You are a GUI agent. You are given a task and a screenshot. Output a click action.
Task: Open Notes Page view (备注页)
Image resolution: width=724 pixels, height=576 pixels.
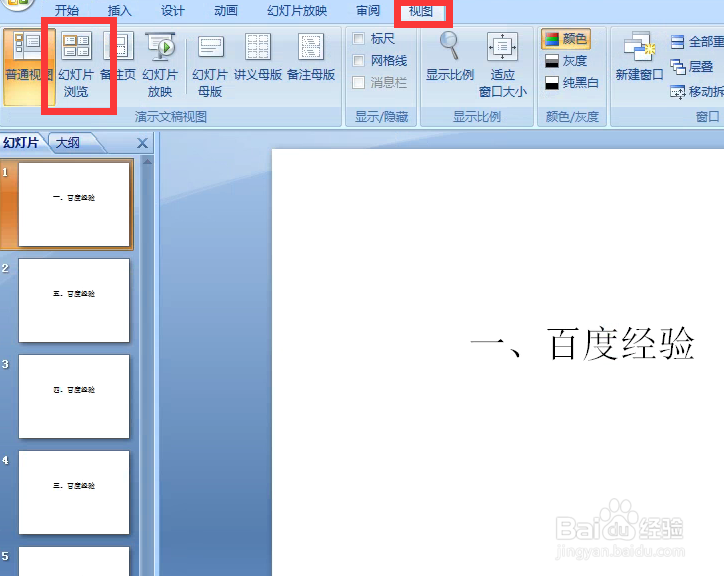[118, 56]
